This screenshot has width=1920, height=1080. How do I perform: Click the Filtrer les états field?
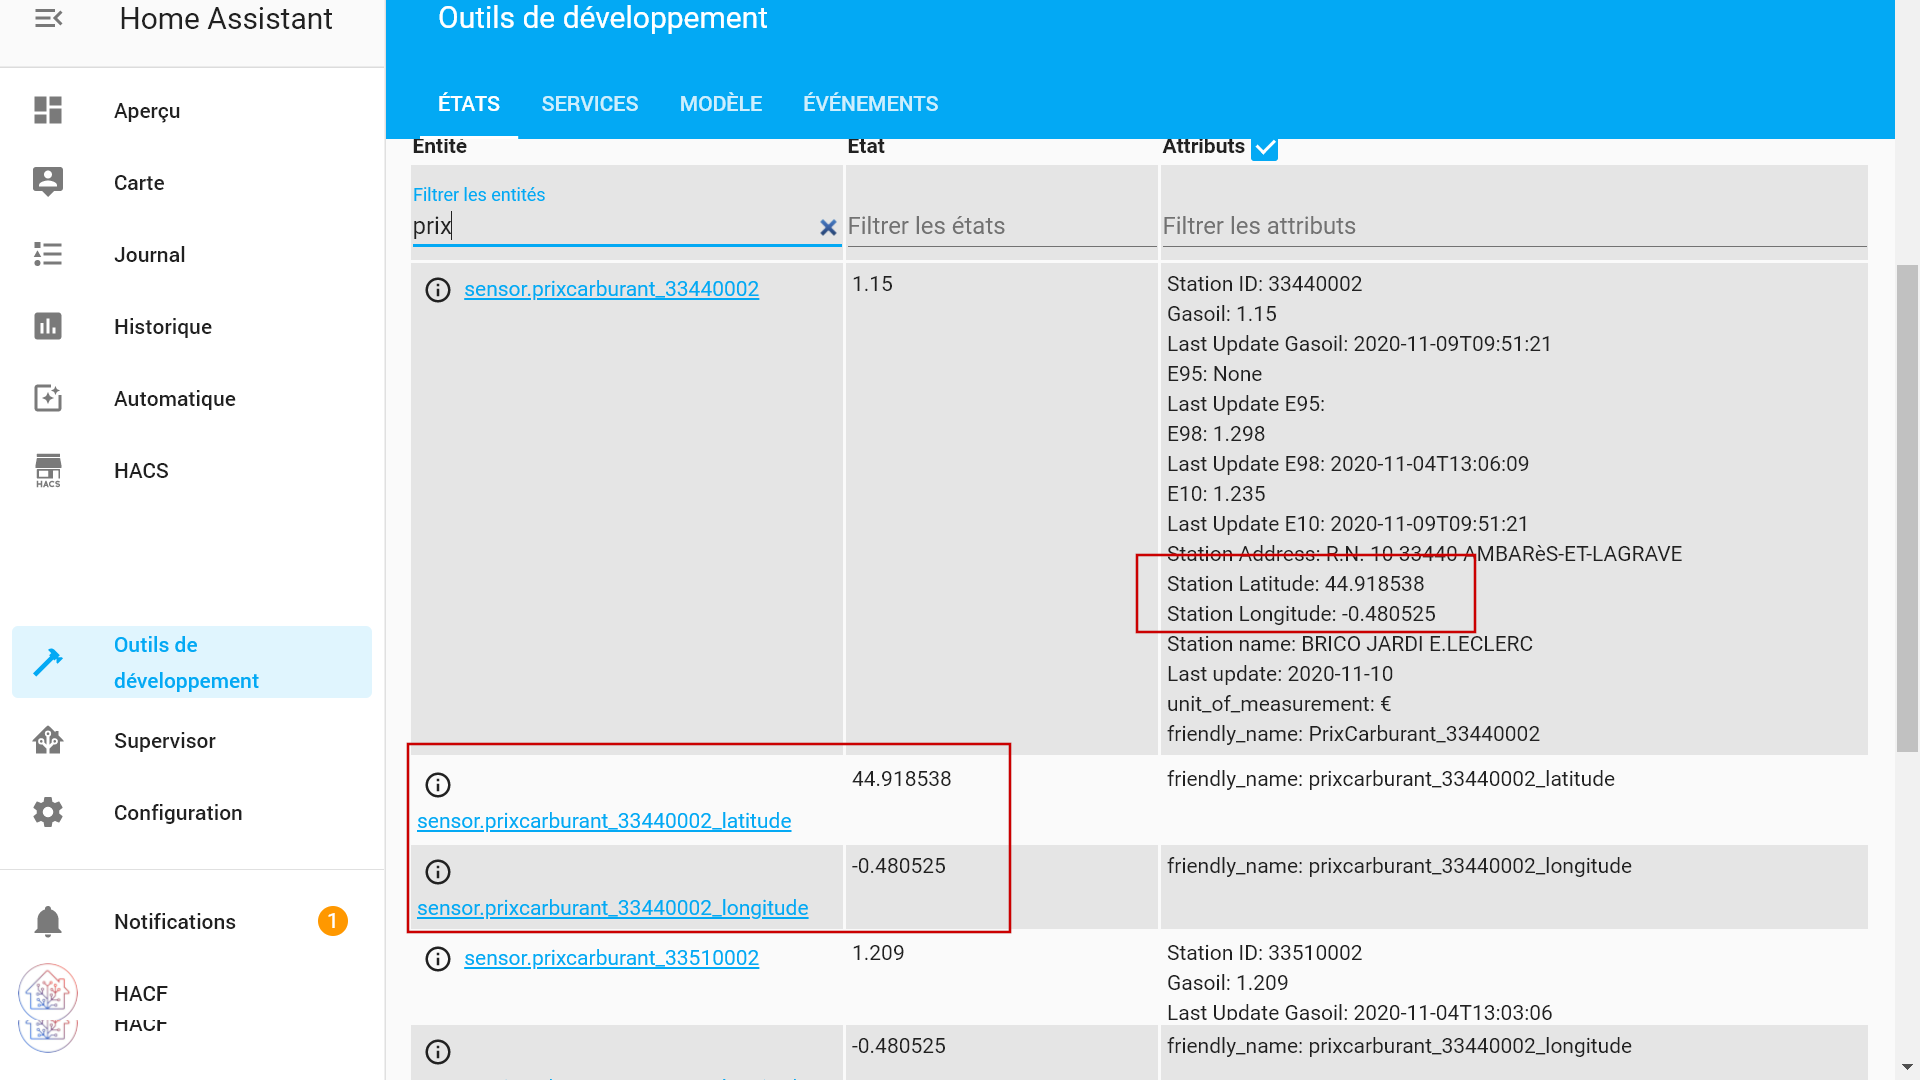click(x=1000, y=226)
